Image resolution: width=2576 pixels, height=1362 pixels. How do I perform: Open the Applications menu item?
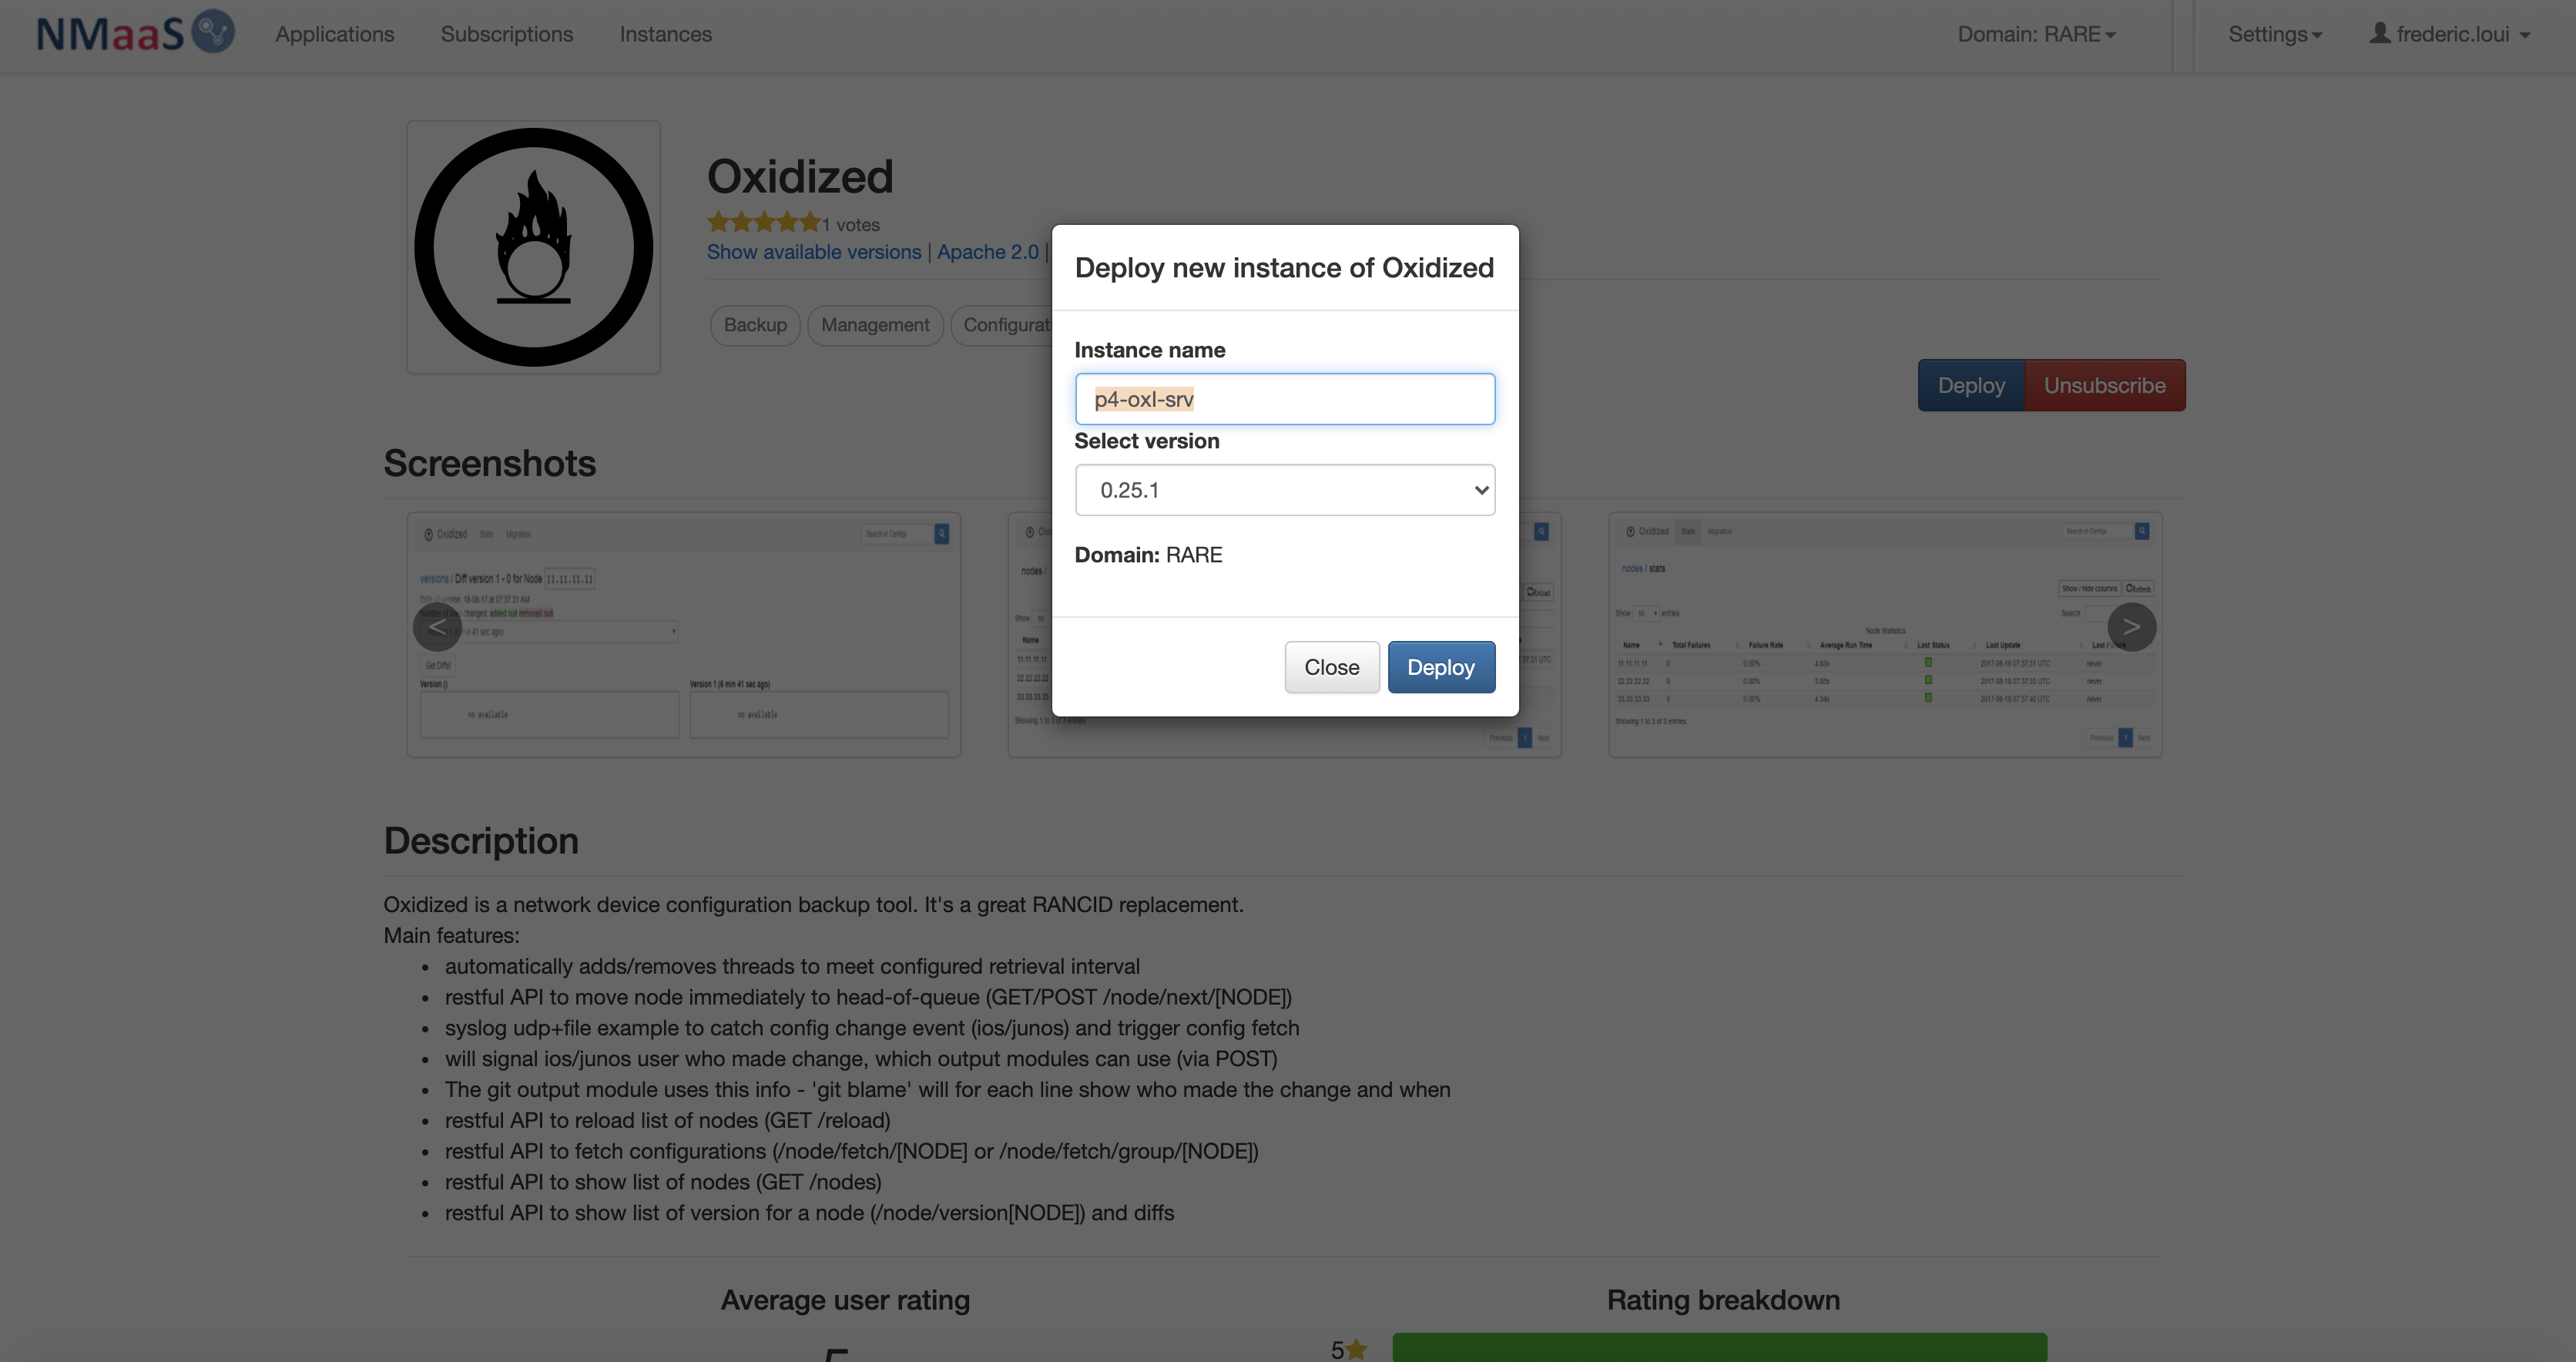(x=335, y=34)
